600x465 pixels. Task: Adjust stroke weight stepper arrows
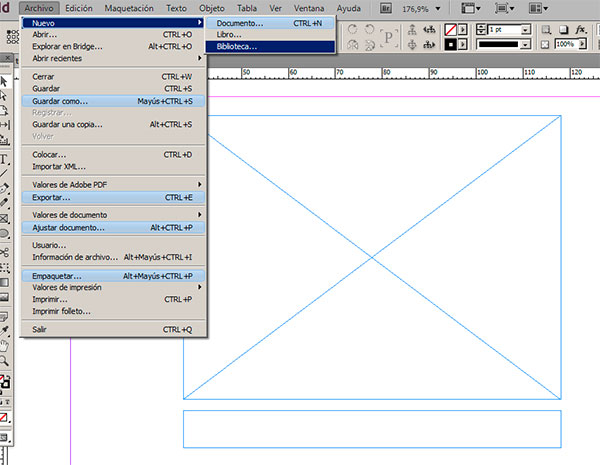tap(481, 29)
